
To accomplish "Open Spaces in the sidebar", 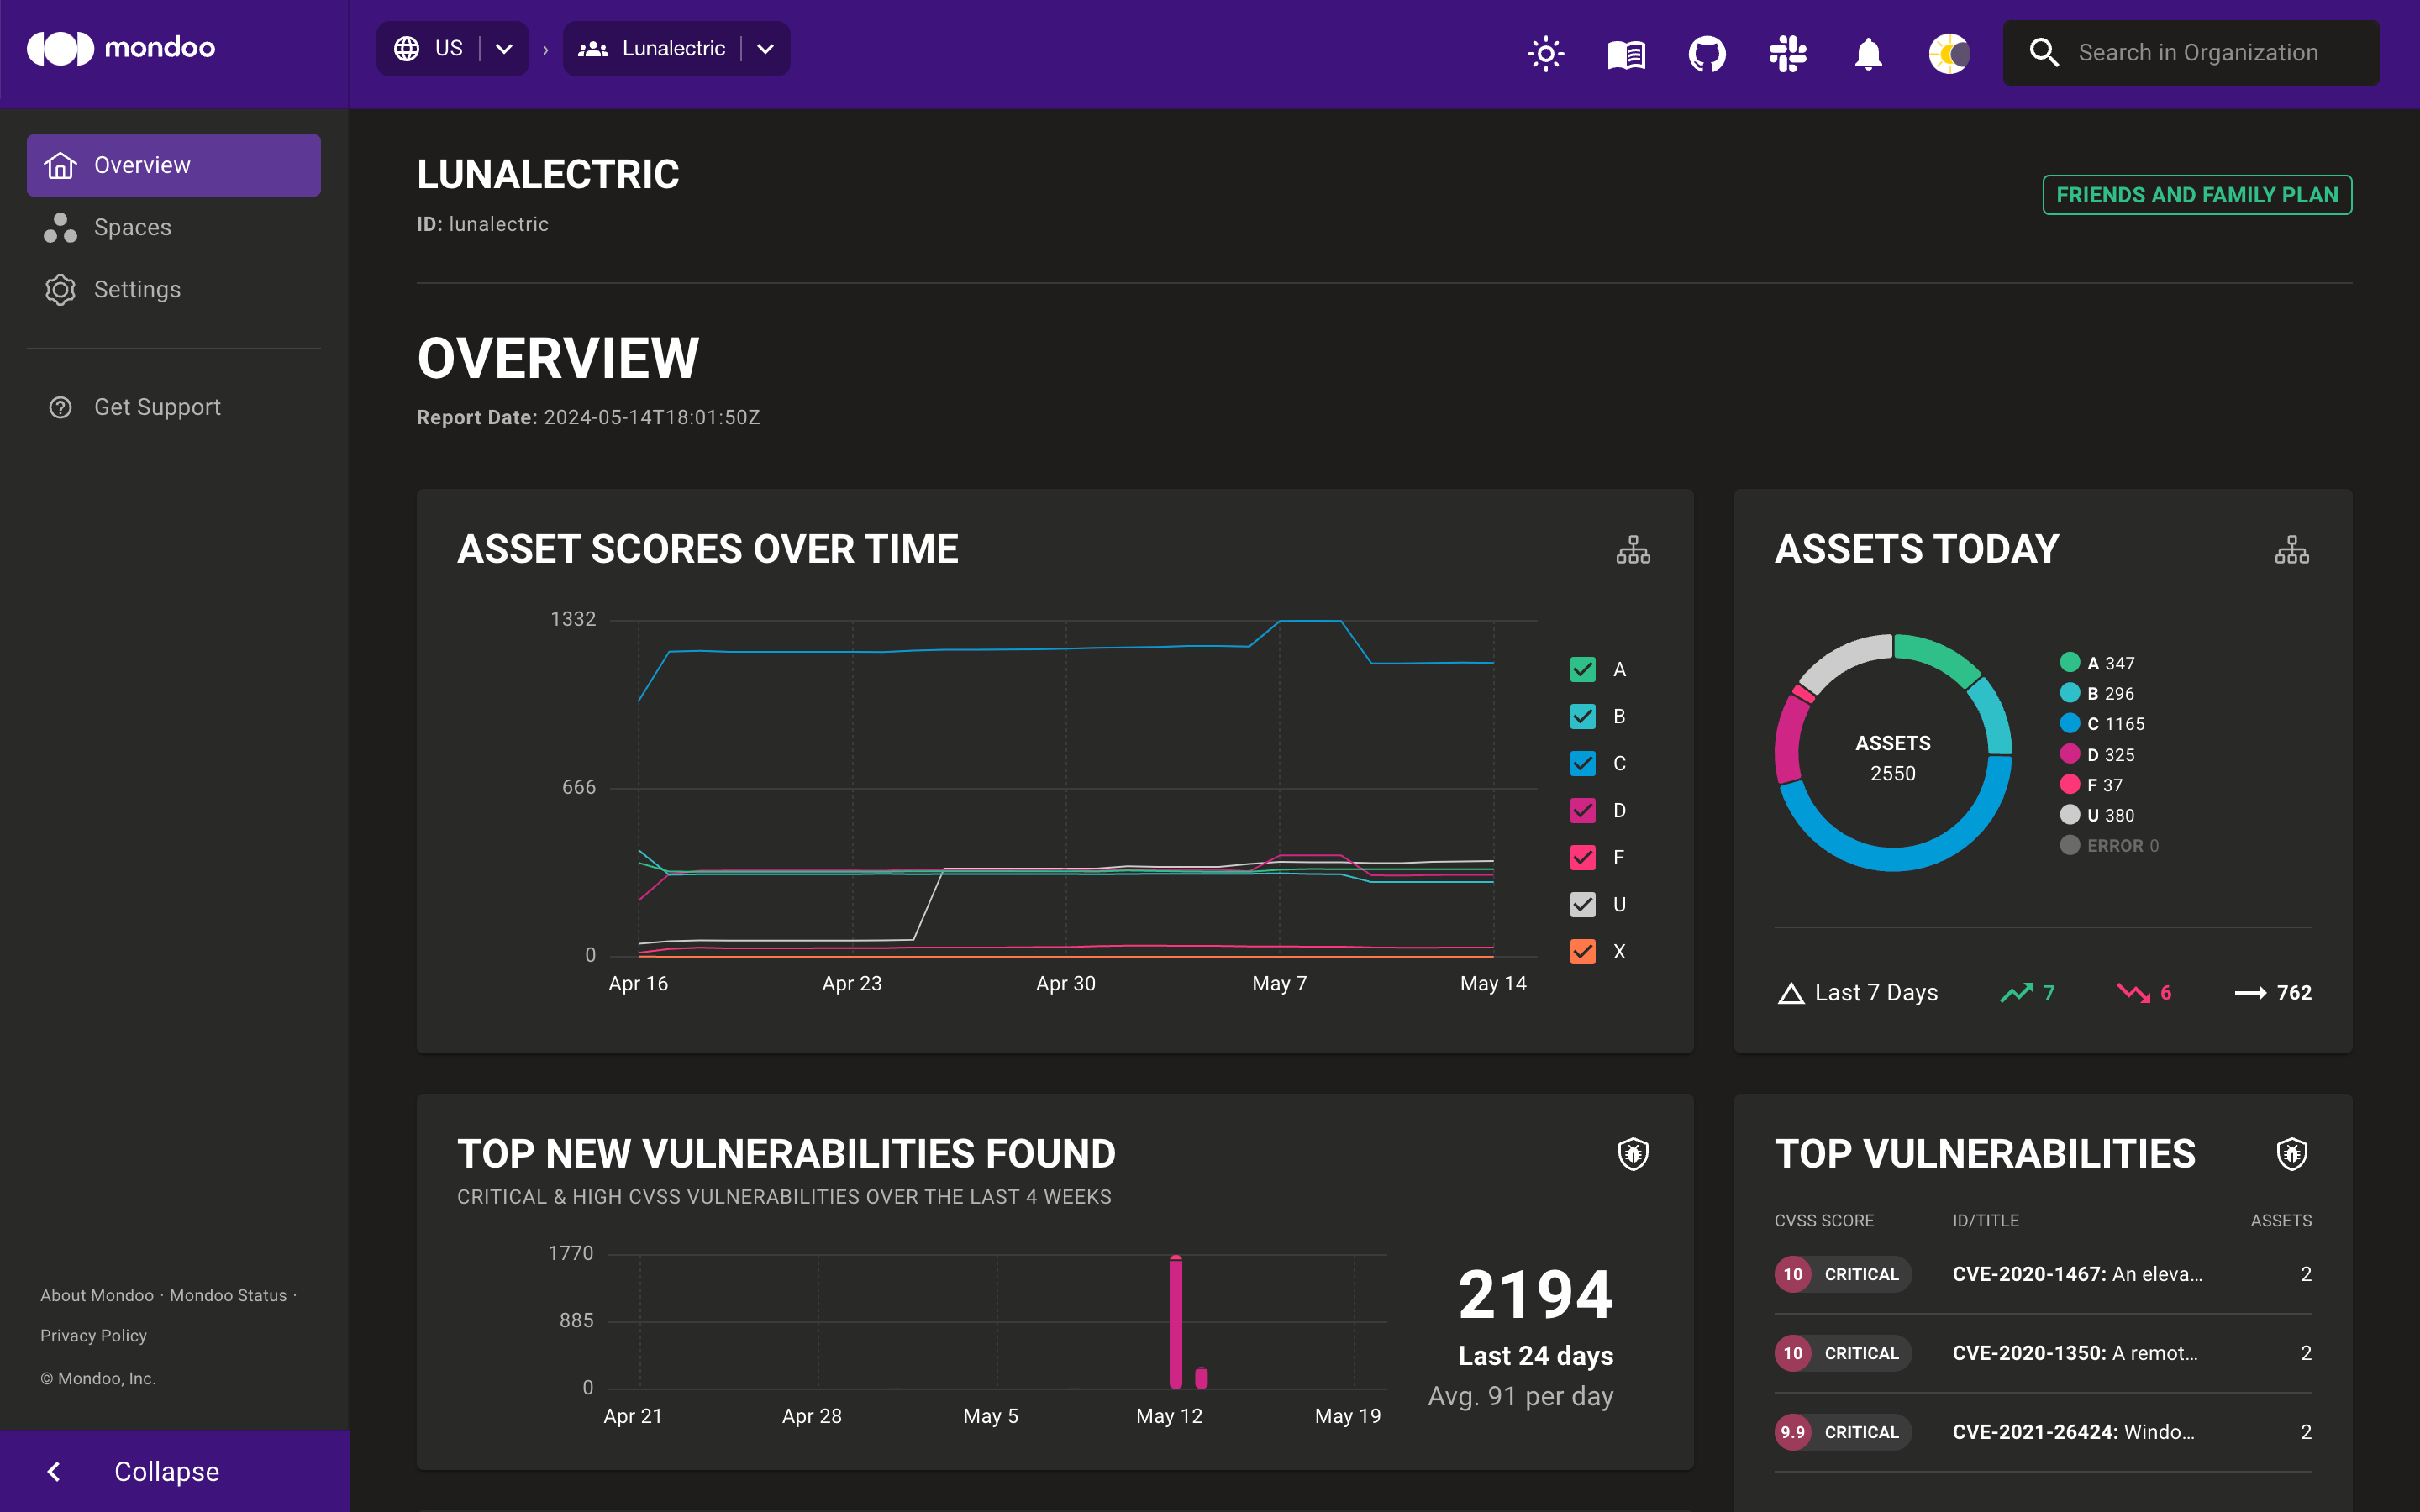I will [174, 227].
